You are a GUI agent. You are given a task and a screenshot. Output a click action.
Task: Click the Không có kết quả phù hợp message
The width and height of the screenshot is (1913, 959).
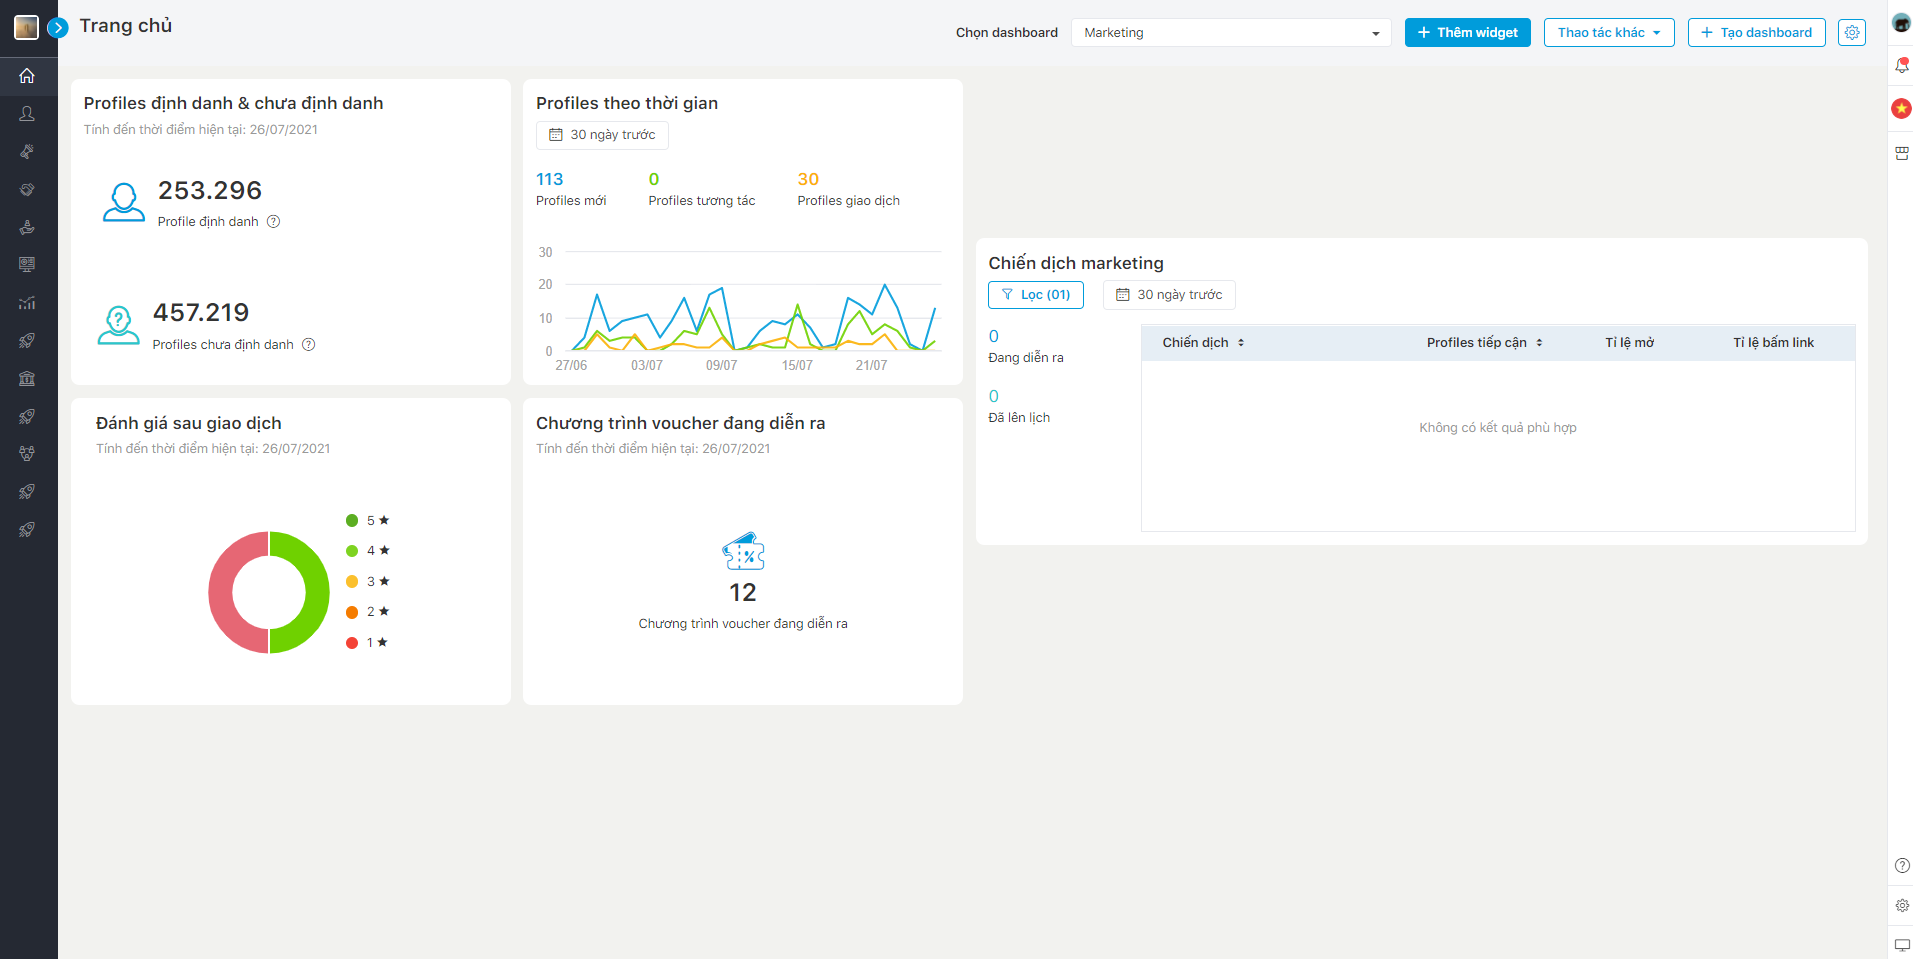(1498, 428)
